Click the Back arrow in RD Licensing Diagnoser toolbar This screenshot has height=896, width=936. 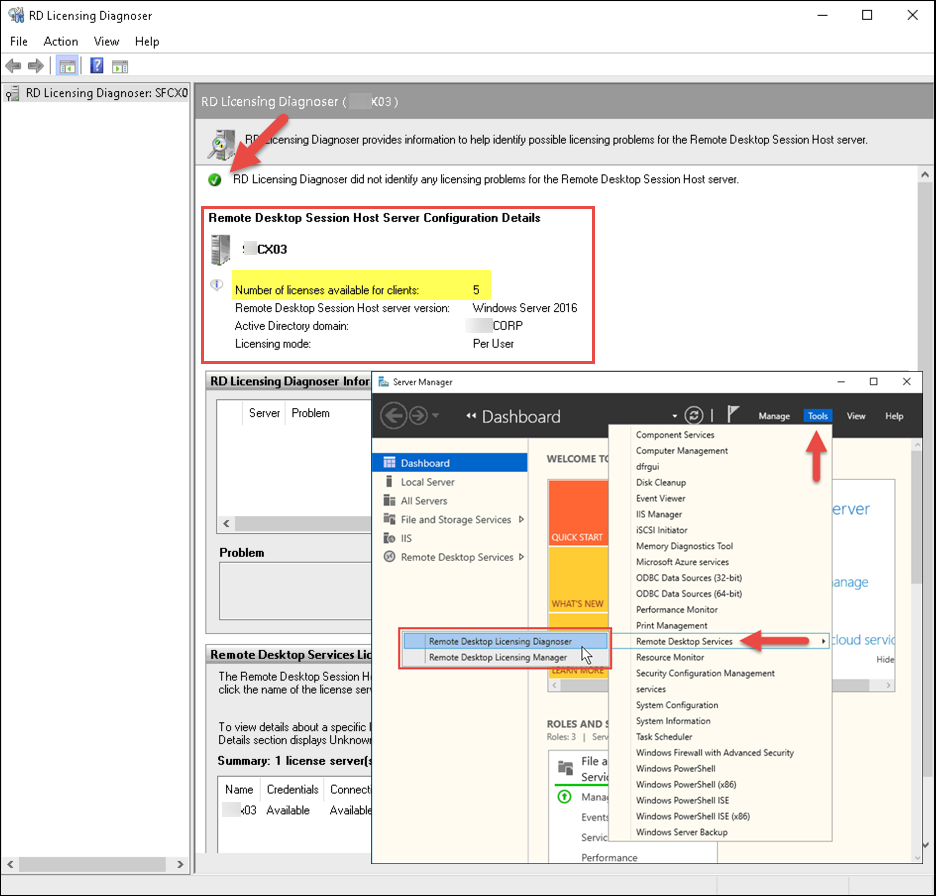pos(13,66)
